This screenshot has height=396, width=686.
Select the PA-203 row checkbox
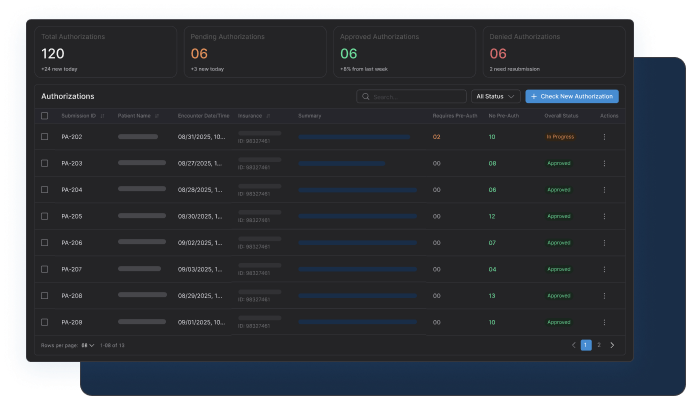45,163
